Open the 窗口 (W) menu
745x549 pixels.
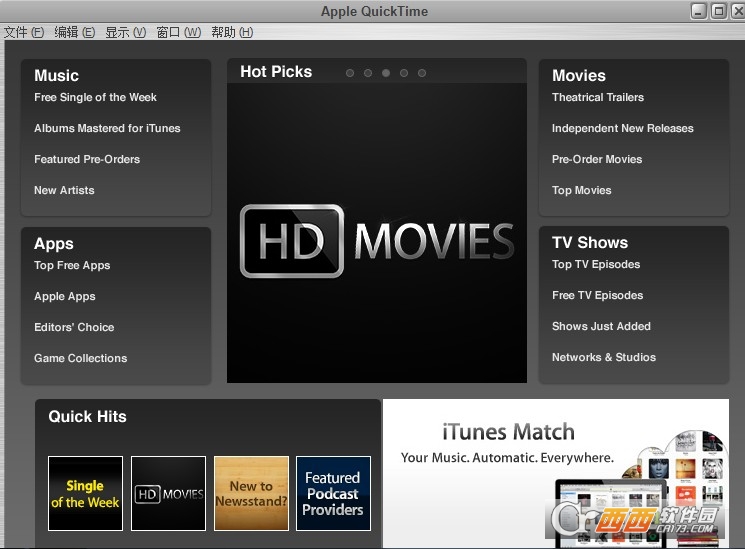coord(179,32)
